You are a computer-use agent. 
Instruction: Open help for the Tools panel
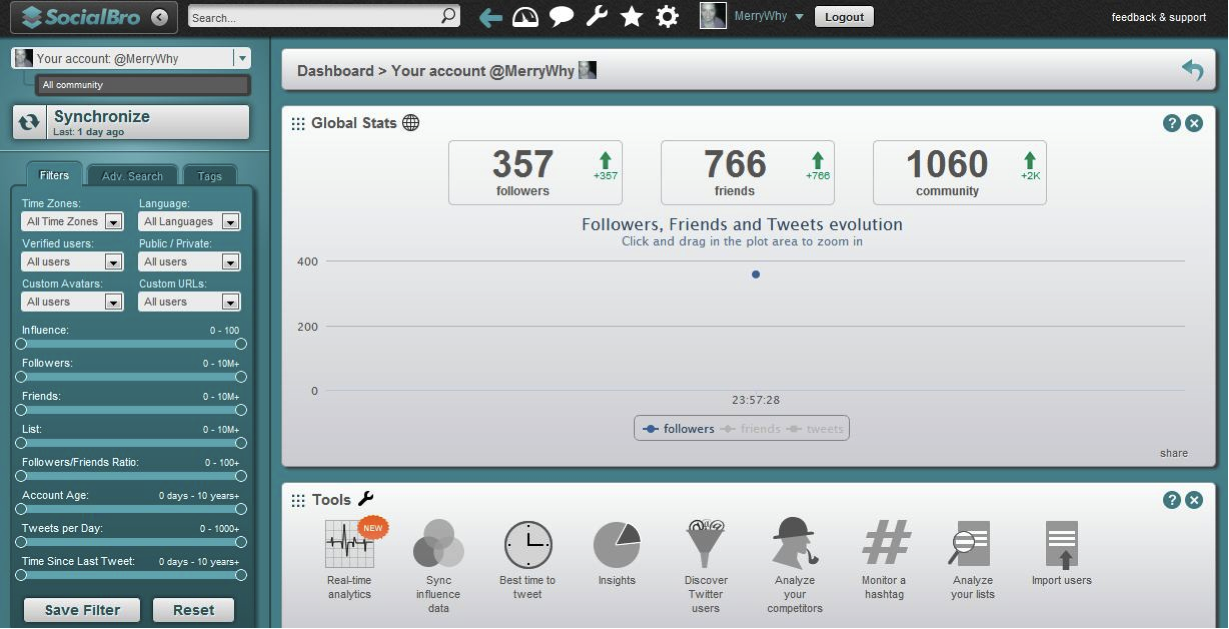(1172, 500)
